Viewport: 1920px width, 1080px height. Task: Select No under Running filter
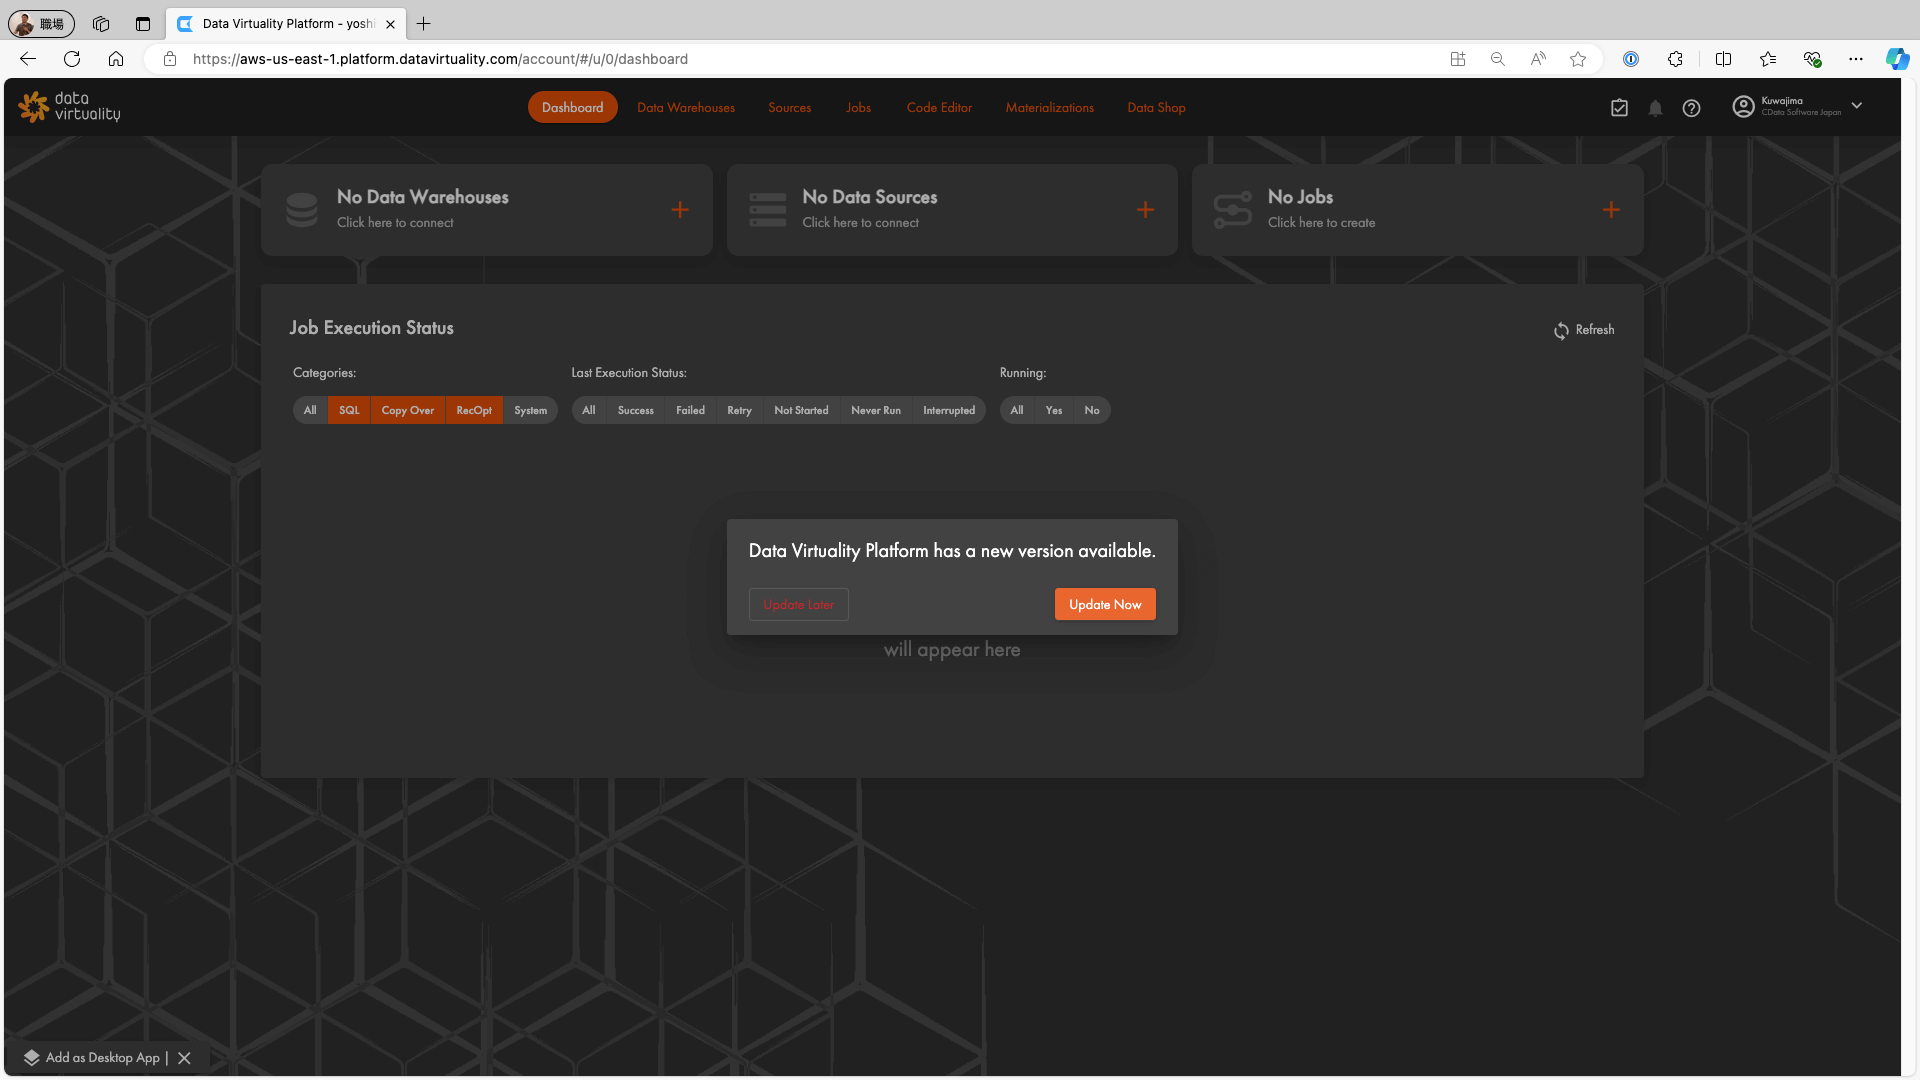click(x=1092, y=410)
